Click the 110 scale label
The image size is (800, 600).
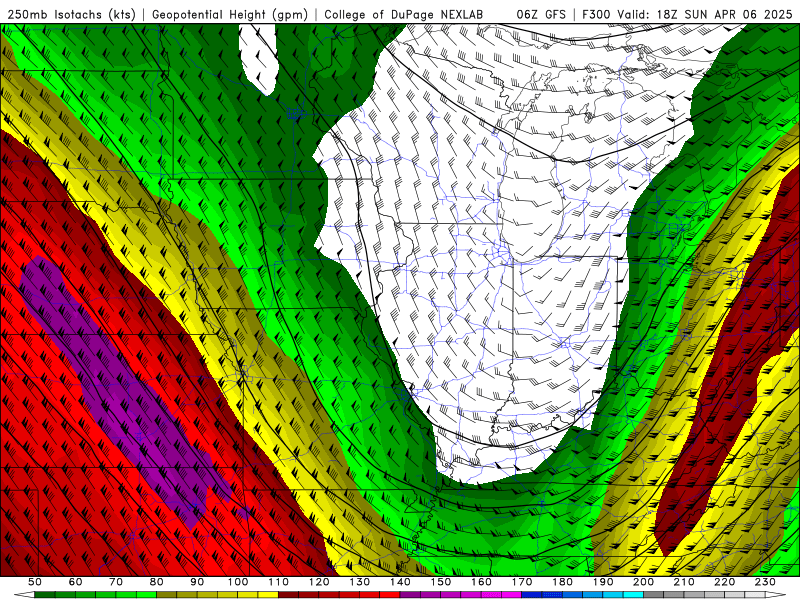point(279,582)
